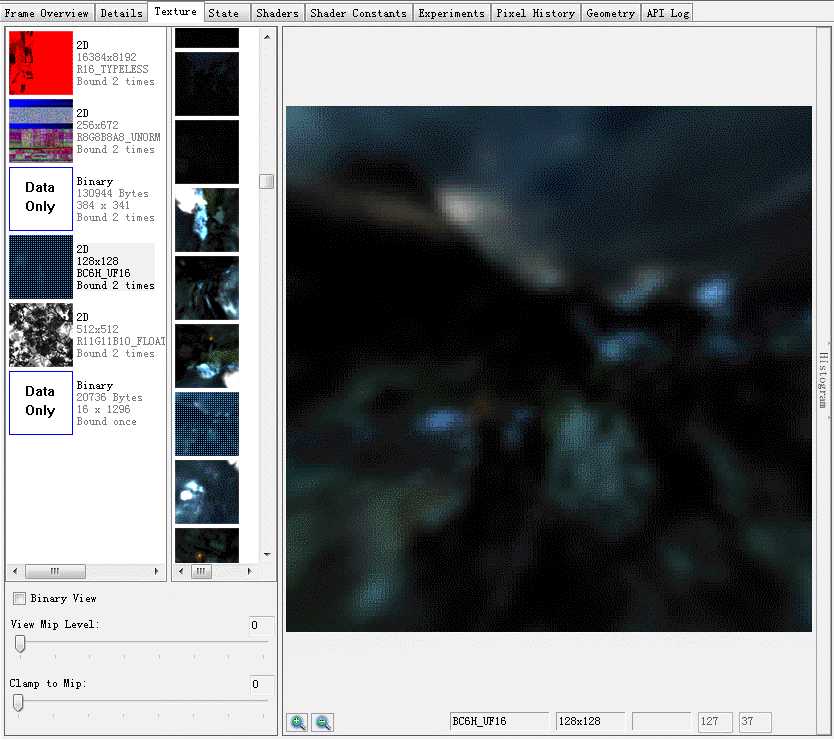The image size is (834, 740).
Task: Select the 20736 Bytes Data Only entry
Action: pyautogui.click(x=41, y=403)
